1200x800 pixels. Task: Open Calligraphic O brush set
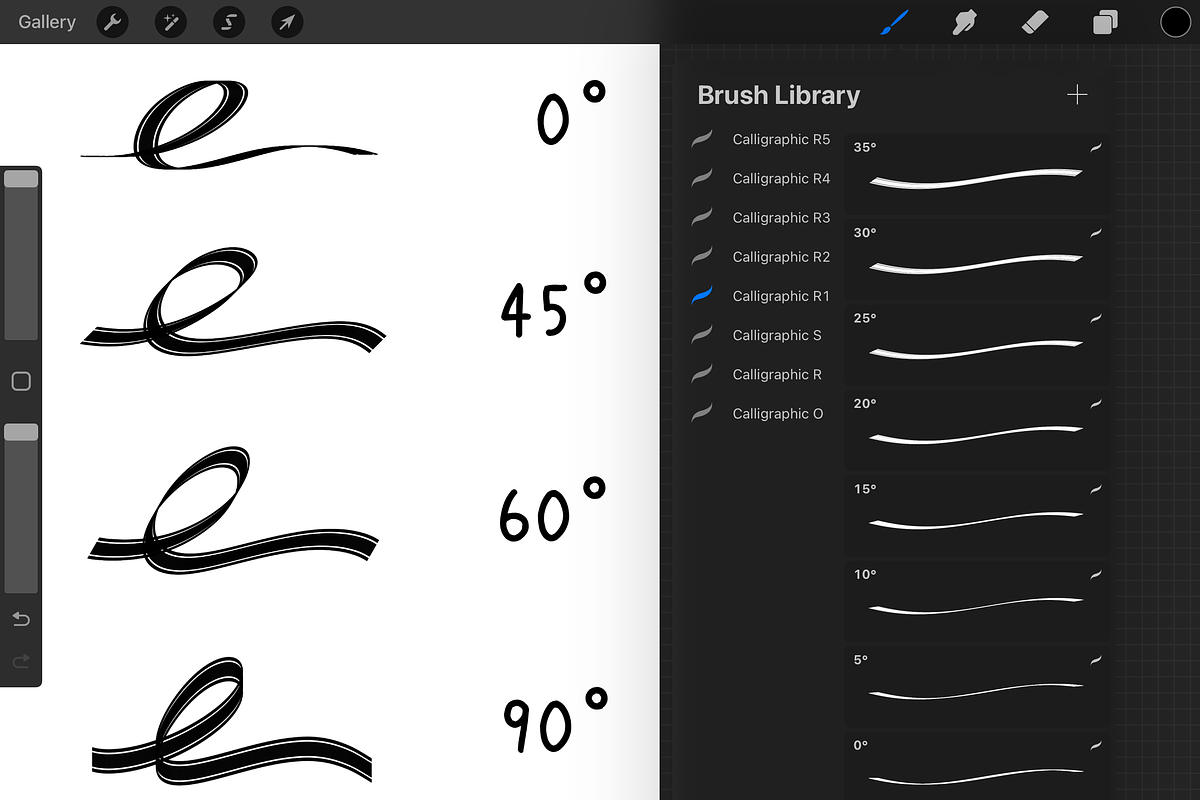click(x=761, y=413)
